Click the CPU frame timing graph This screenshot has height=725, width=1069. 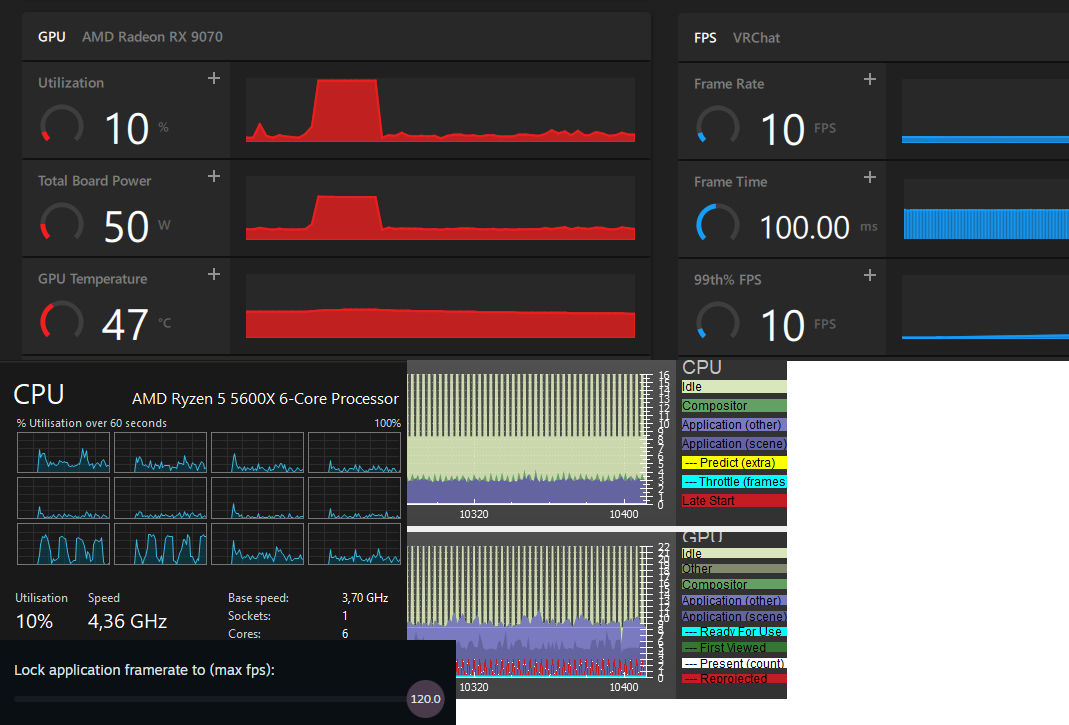(526, 439)
